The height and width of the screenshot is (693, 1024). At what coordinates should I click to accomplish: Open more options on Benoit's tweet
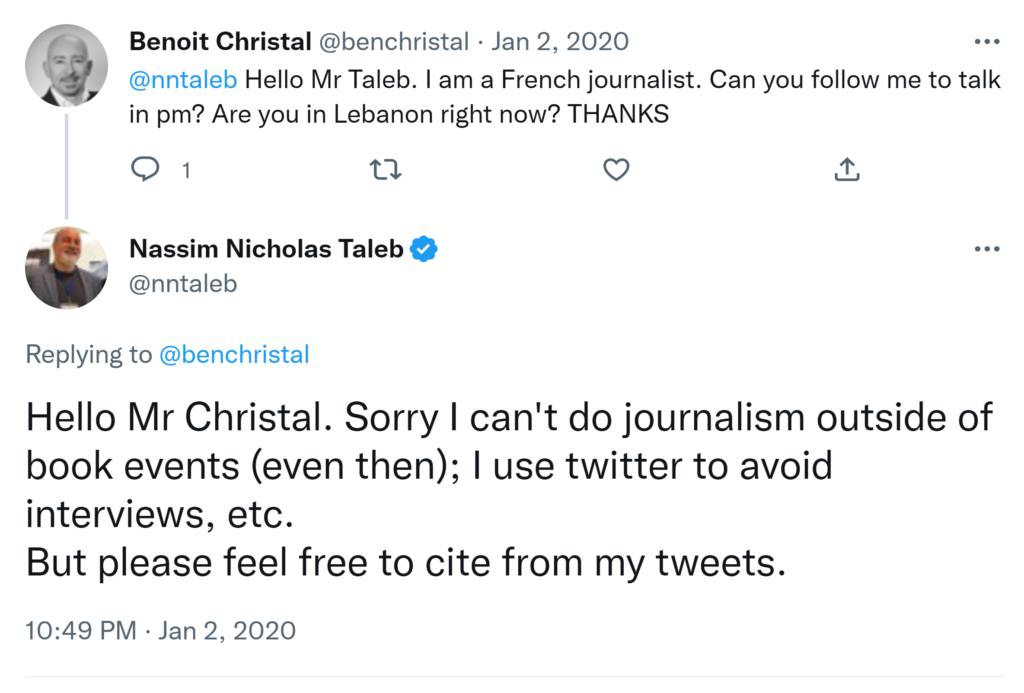tap(986, 42)
